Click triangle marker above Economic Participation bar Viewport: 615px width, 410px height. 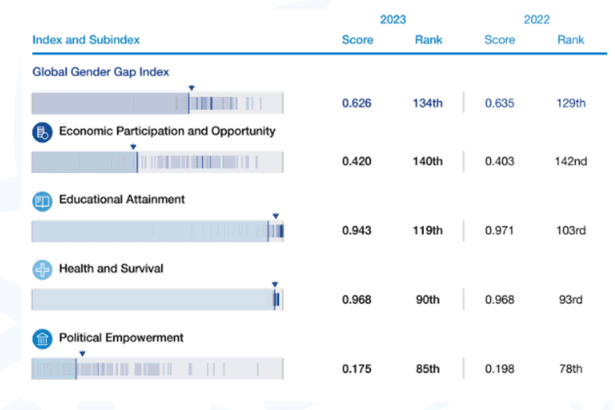click(x=135, y=146)
